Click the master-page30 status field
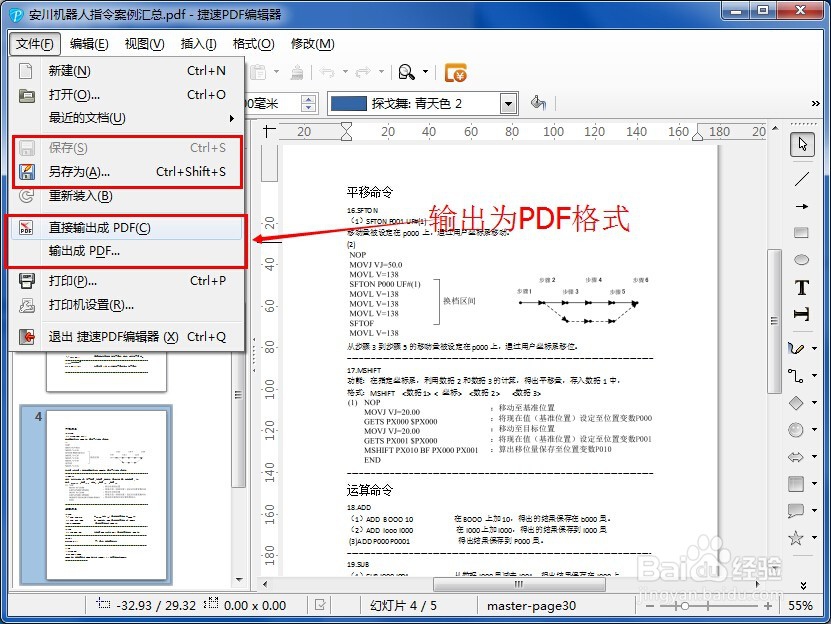This screenshot has height=624, width=831. coord(531,605)
